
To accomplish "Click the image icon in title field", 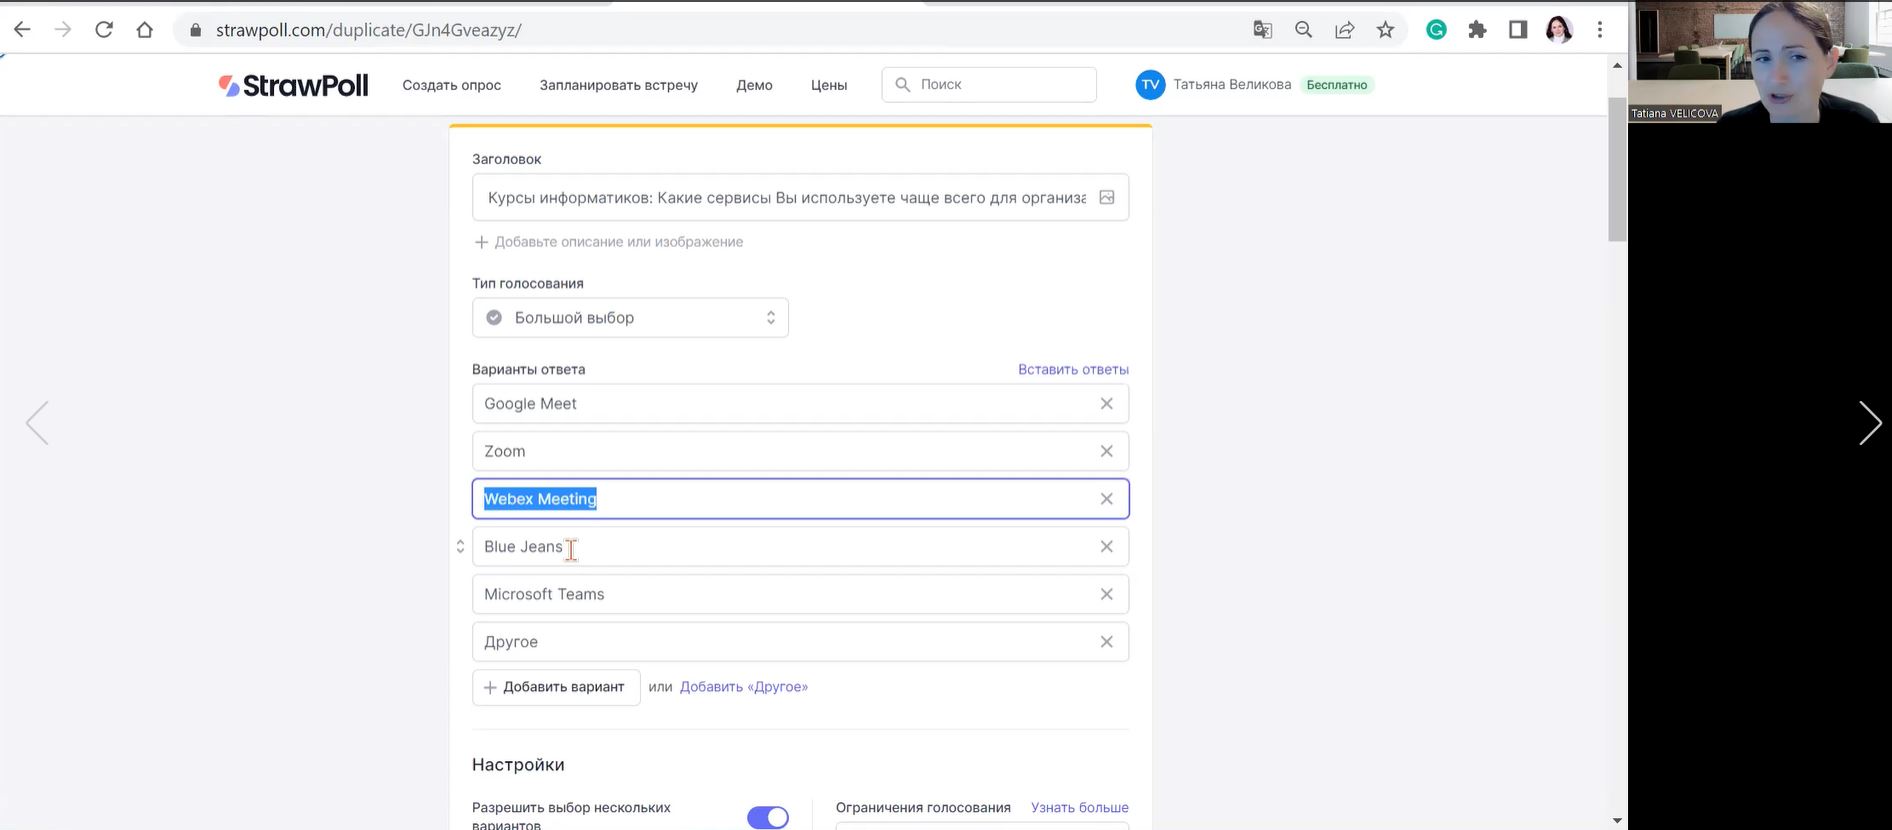I will [1106, 198].
